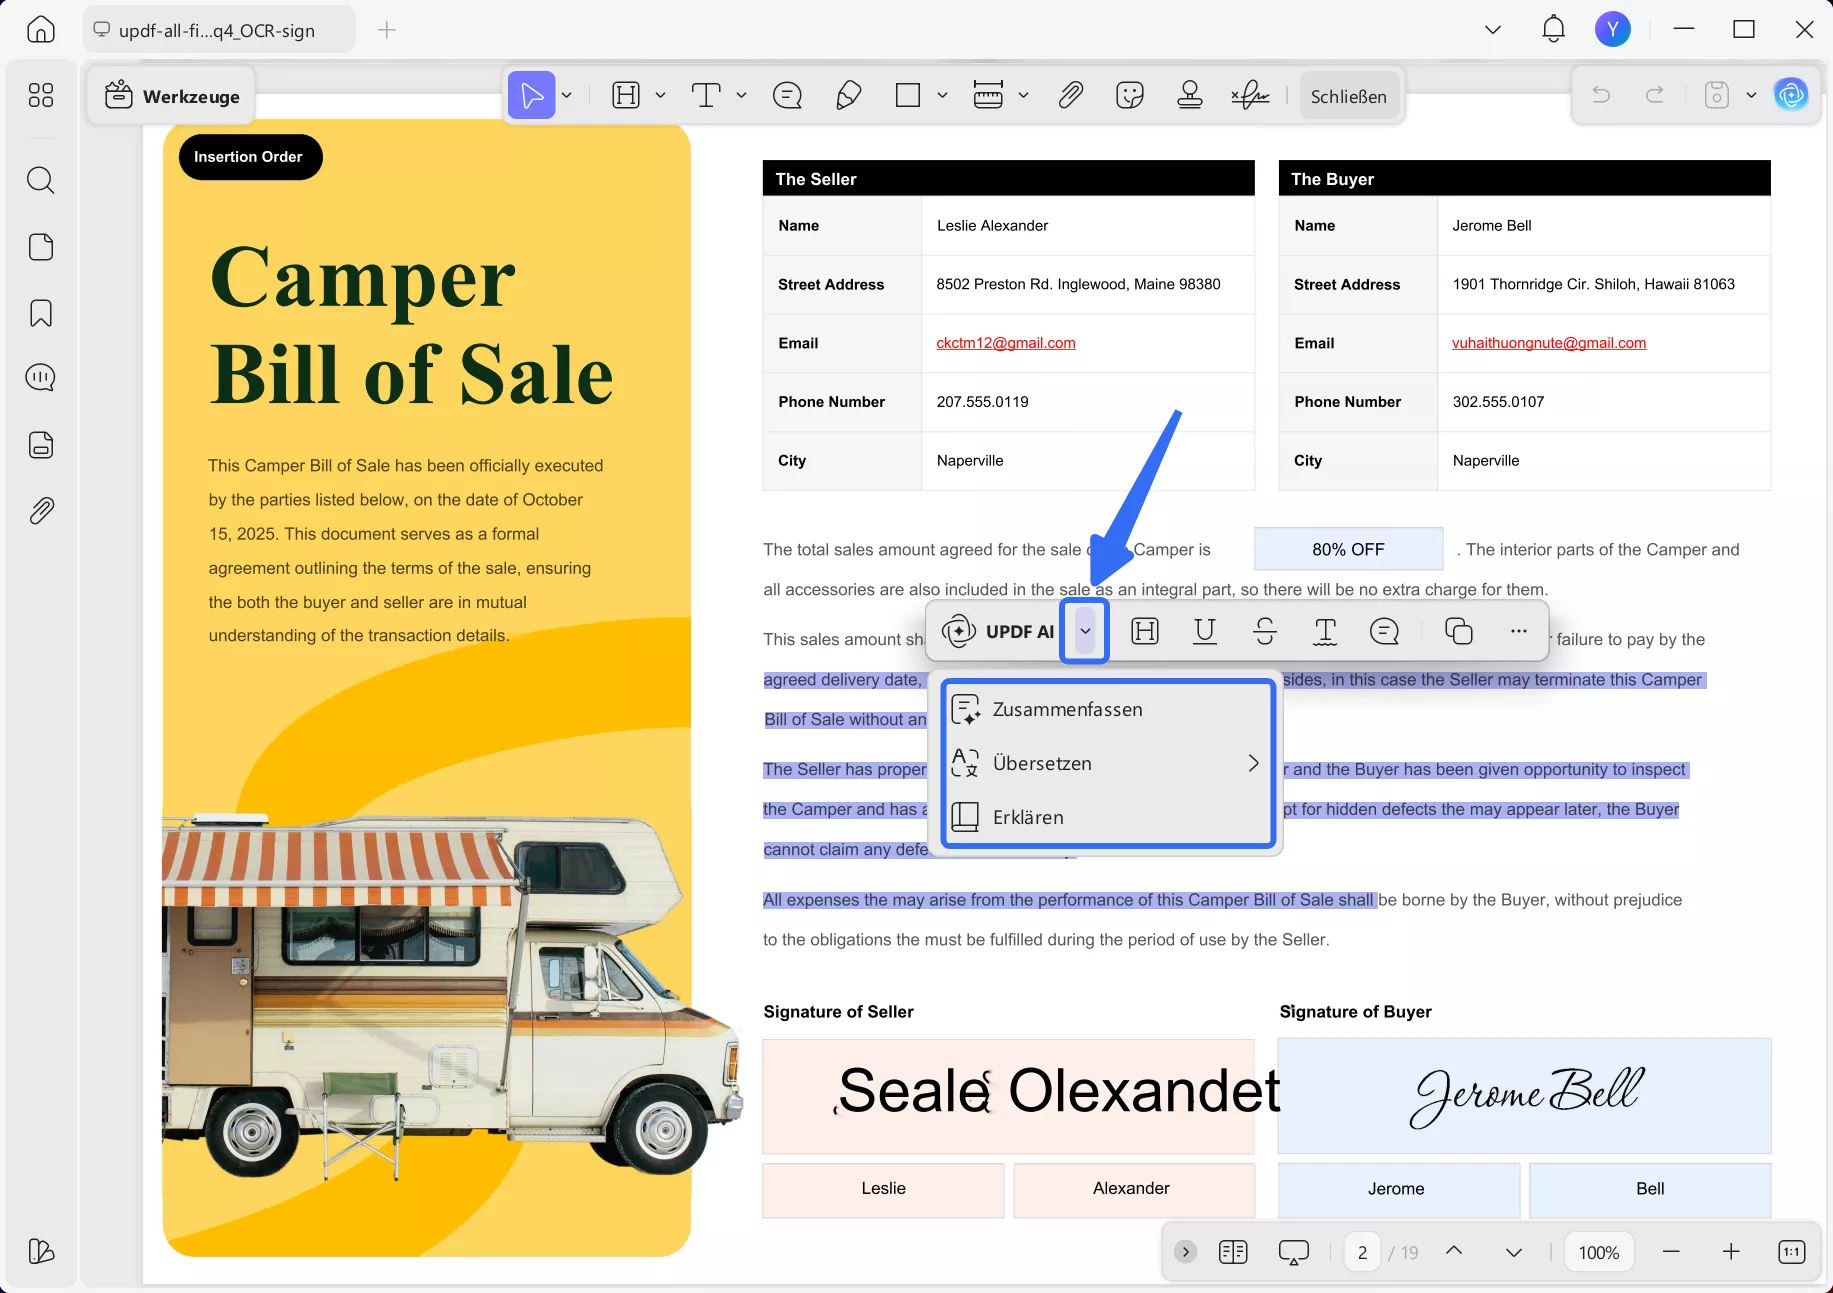This screenshot has width=1833, height=1293.
Task: Go to previous page arrow
Action: [x=1455, y=1251]
